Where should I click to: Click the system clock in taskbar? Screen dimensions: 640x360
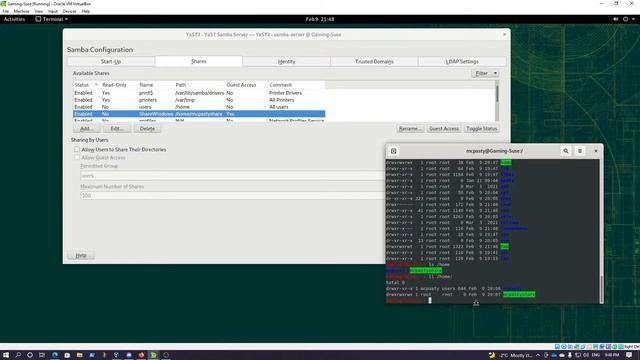point(612,355)
